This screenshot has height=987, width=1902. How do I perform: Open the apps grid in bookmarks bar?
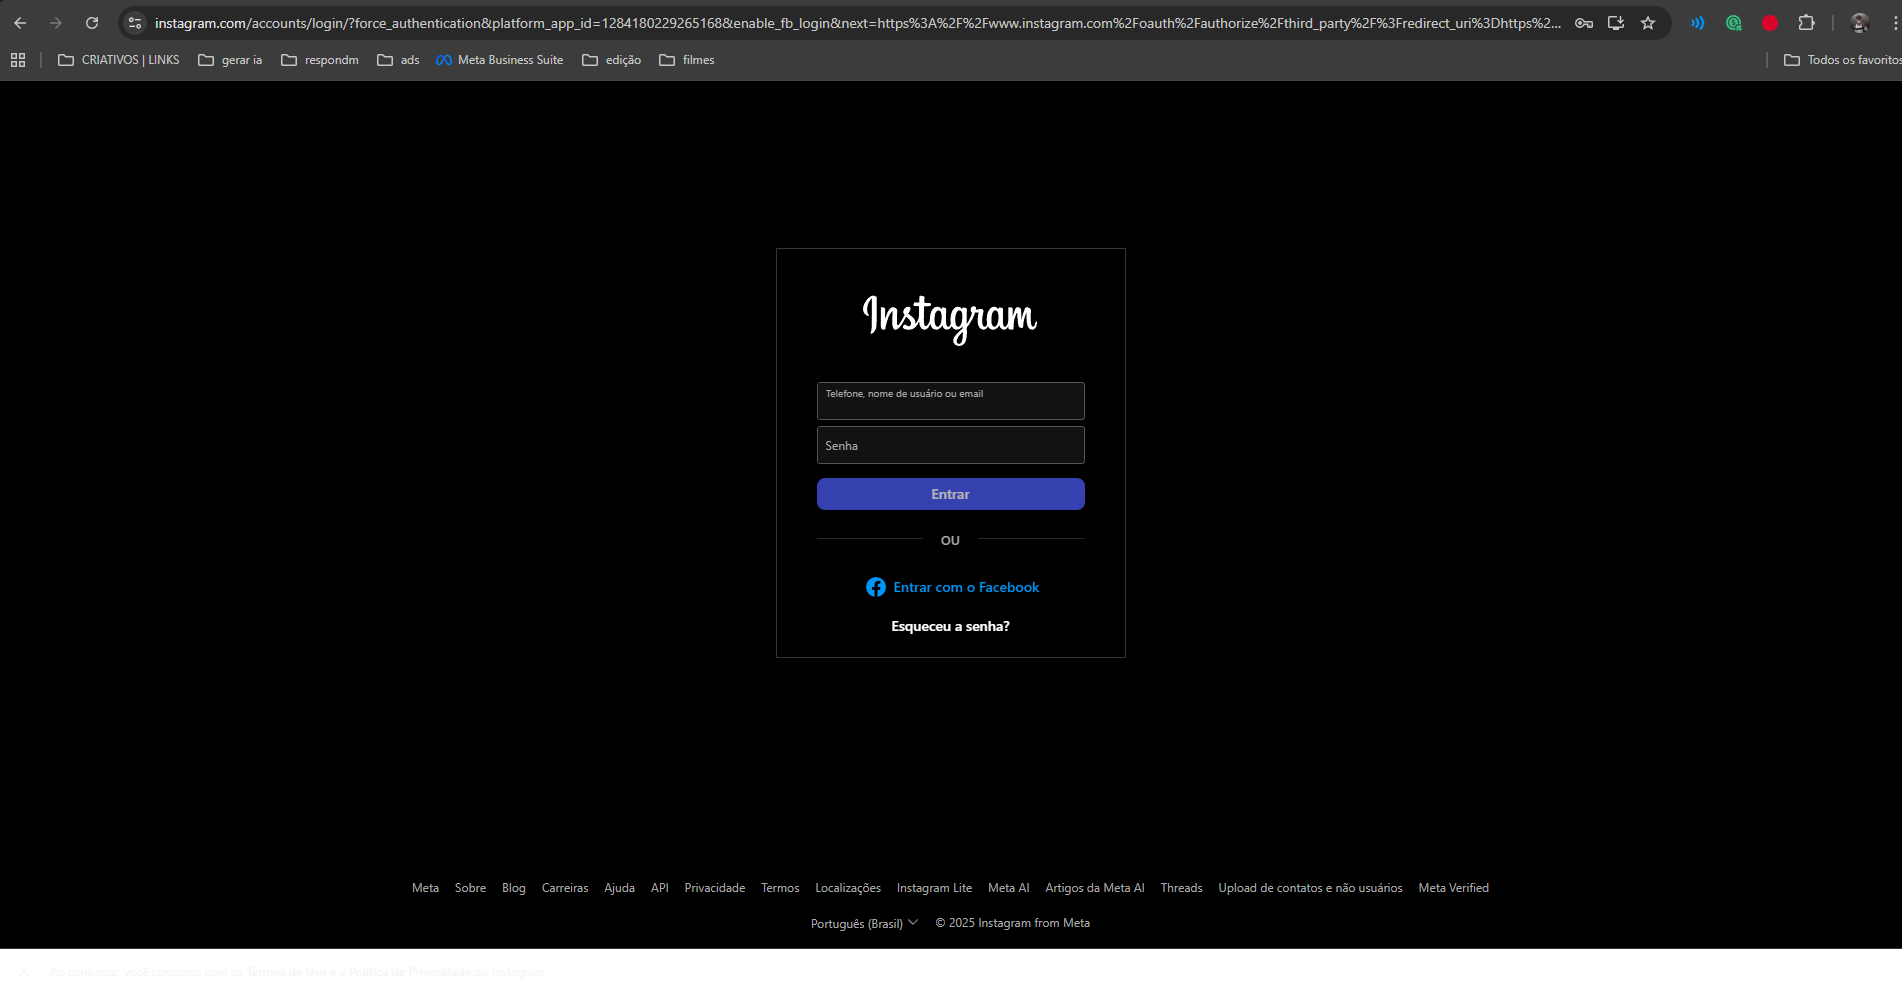(x=18, y=60)
